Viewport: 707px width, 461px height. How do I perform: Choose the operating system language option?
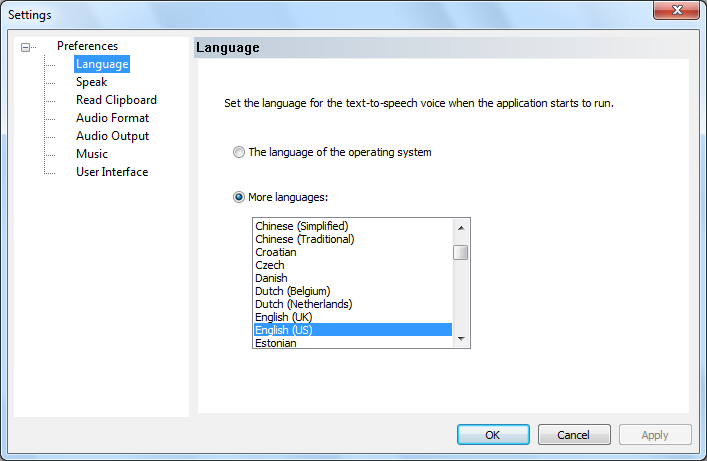pyautogui.click(x=238, y=152)
